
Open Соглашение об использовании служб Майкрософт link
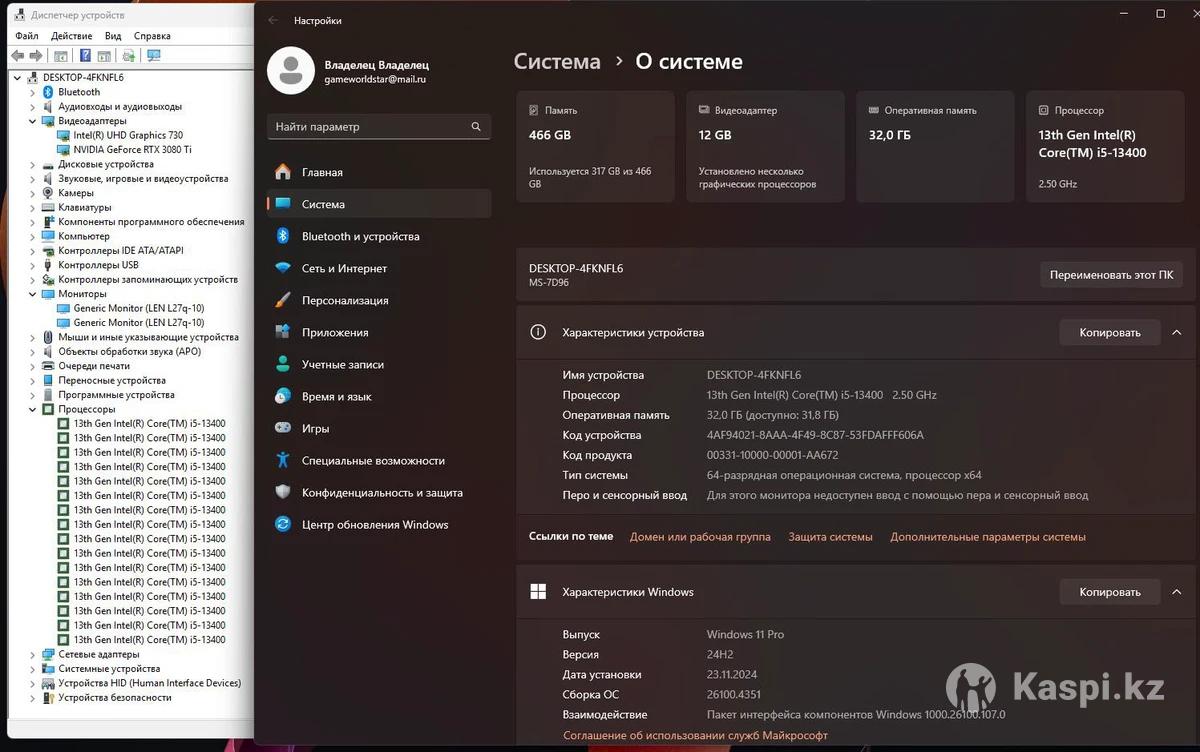tap(695, 735)
